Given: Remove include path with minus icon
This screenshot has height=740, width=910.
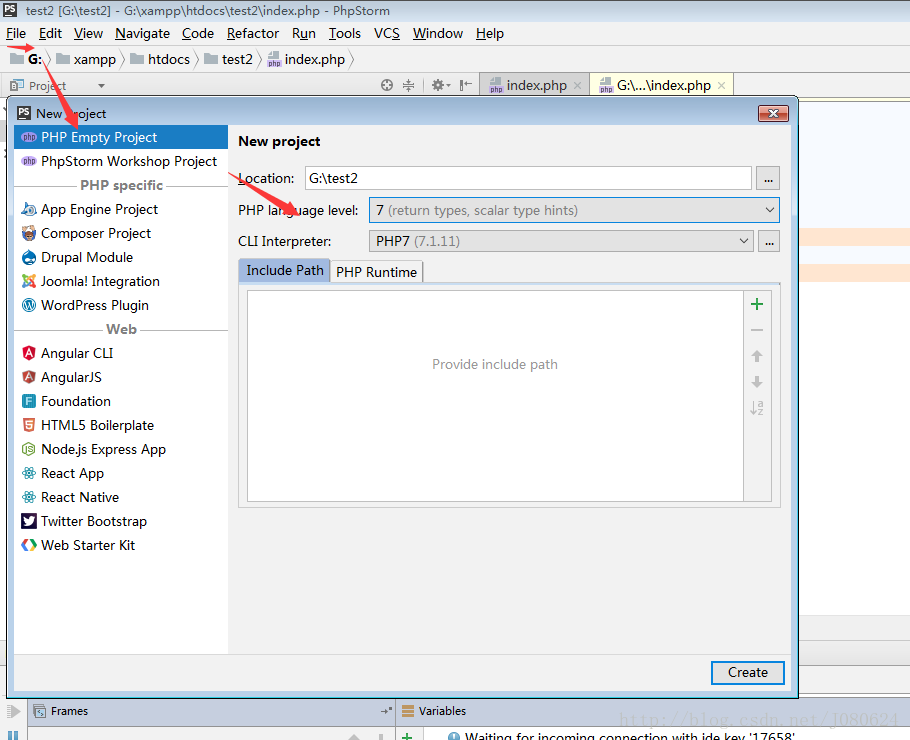Looking at the screenshot, I should (x=757, y=330).
